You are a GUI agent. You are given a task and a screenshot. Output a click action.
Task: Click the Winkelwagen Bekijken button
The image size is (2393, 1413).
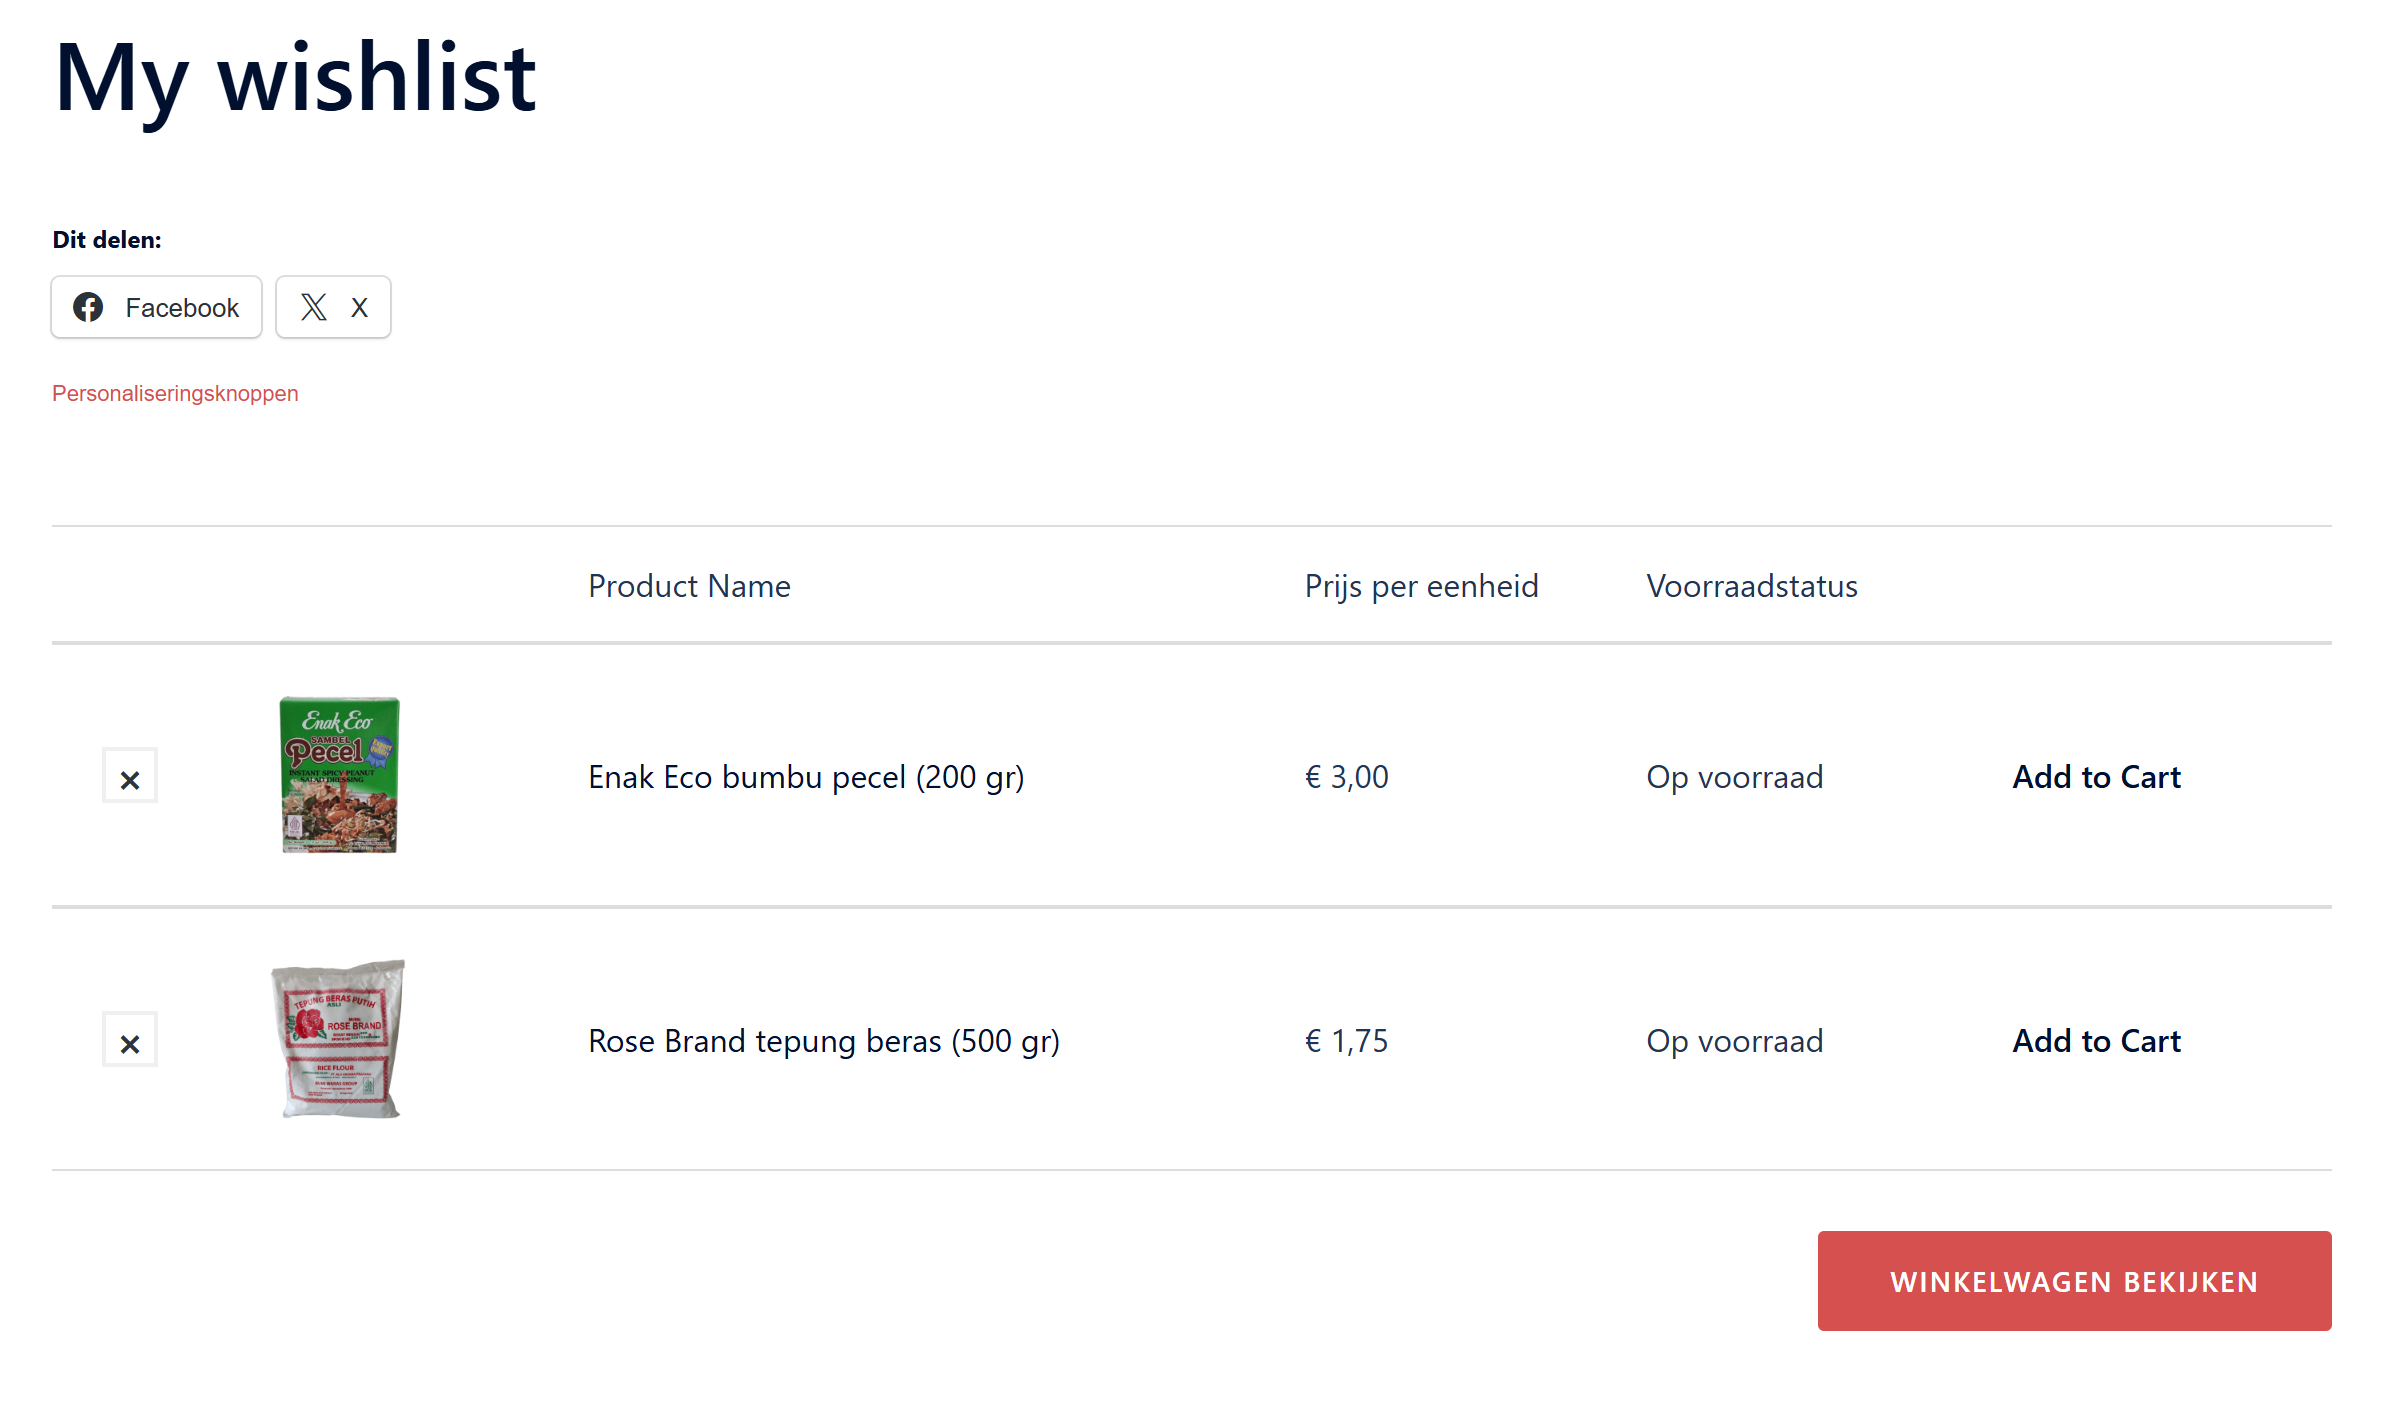pyautogui.click(x=2074, y=1281)
